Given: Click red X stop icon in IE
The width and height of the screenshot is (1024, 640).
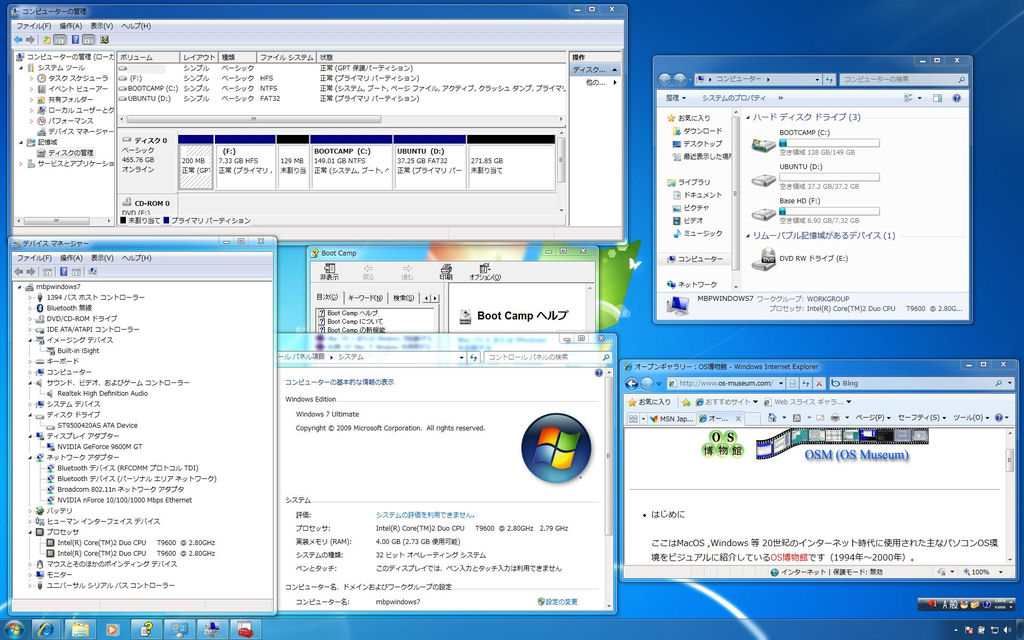Looking at the screenshot, I should click(x=819, y=383).
